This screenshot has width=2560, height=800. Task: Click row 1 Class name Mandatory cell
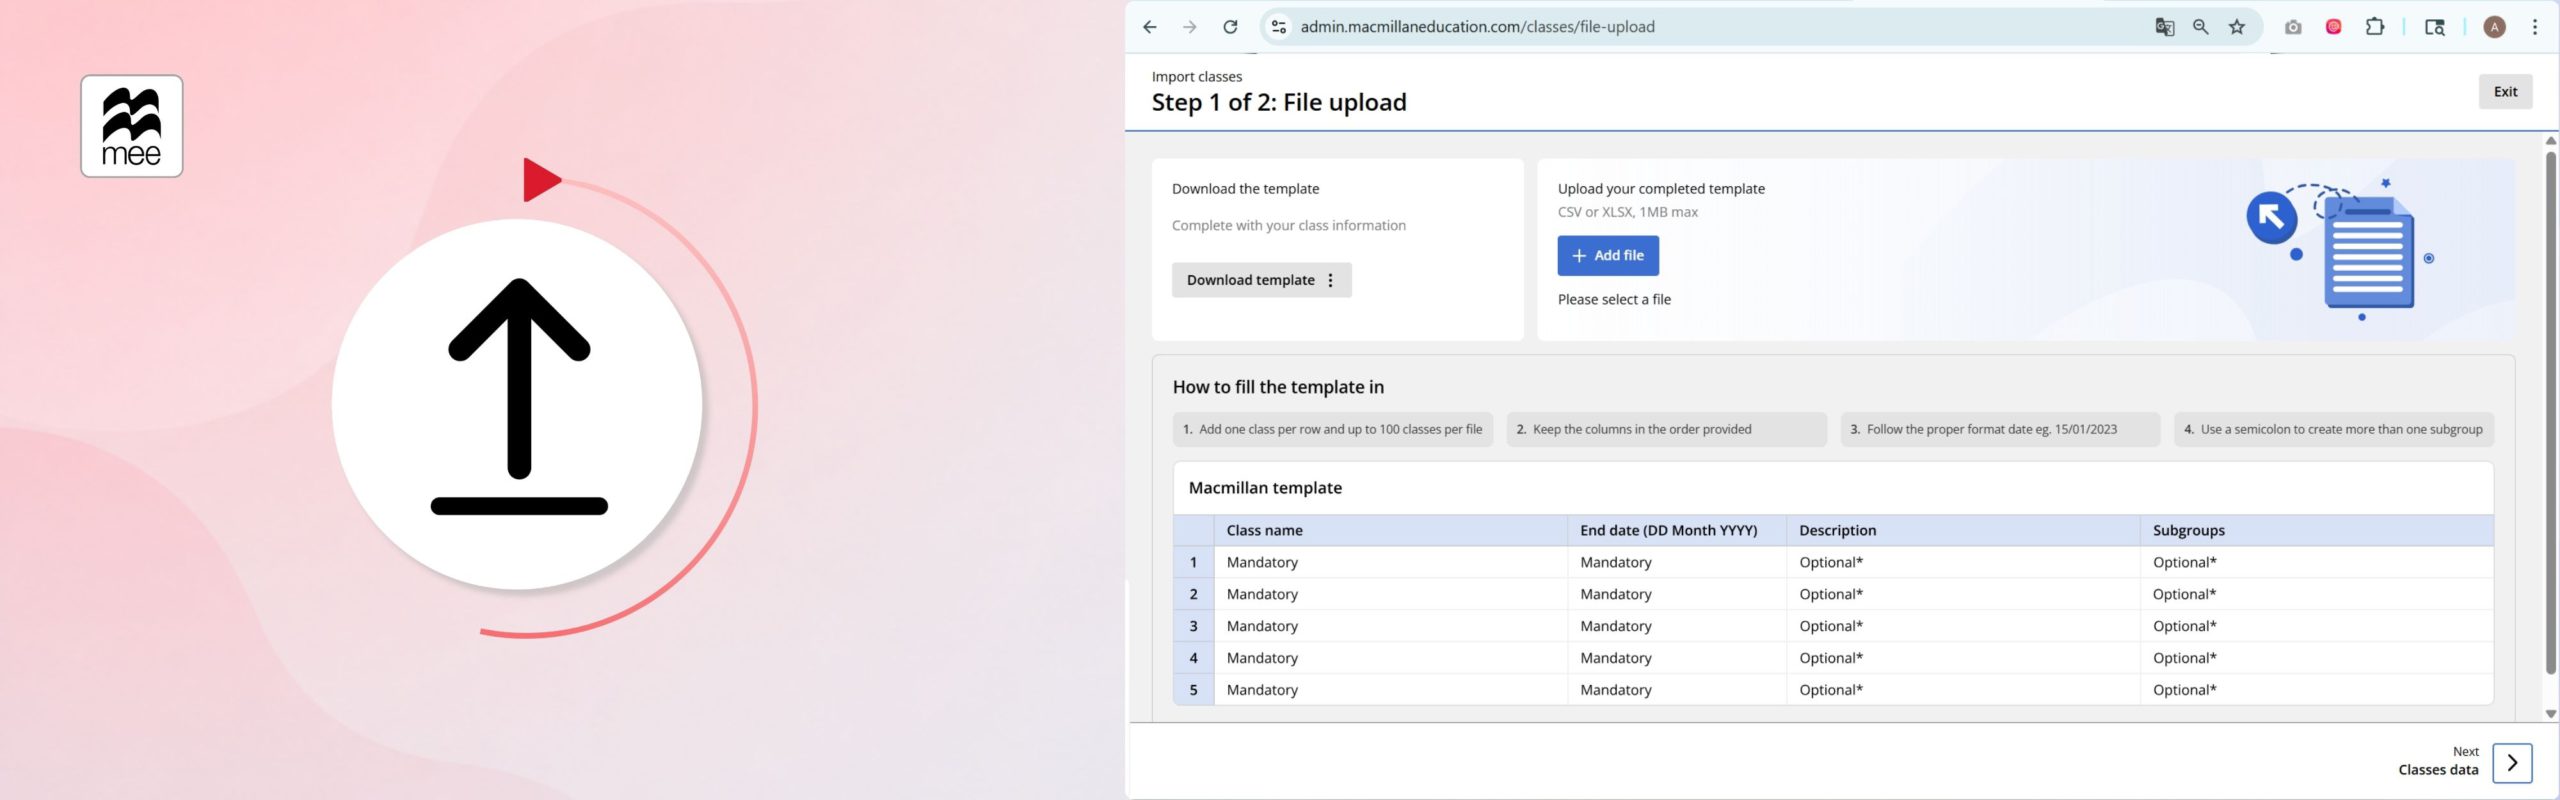(1391, 563)
